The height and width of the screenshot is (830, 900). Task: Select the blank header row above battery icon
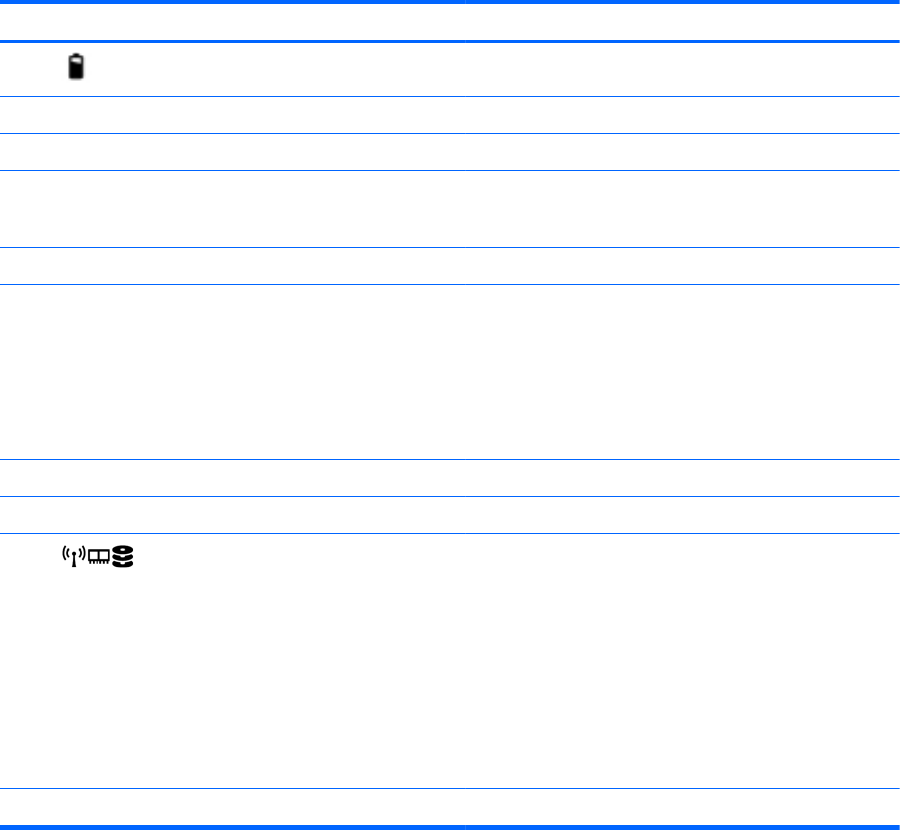[x=450, y=22]
